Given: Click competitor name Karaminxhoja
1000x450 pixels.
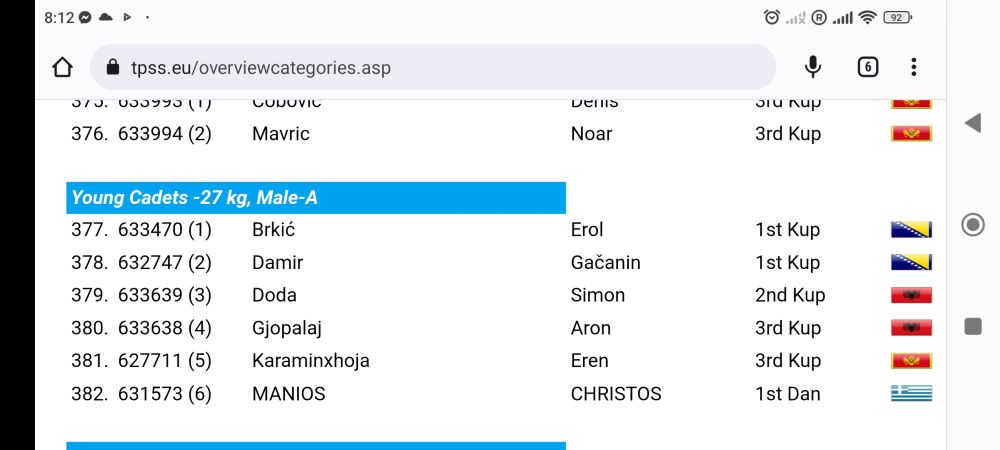Looking at the screenshot, I should pos(310,361).
